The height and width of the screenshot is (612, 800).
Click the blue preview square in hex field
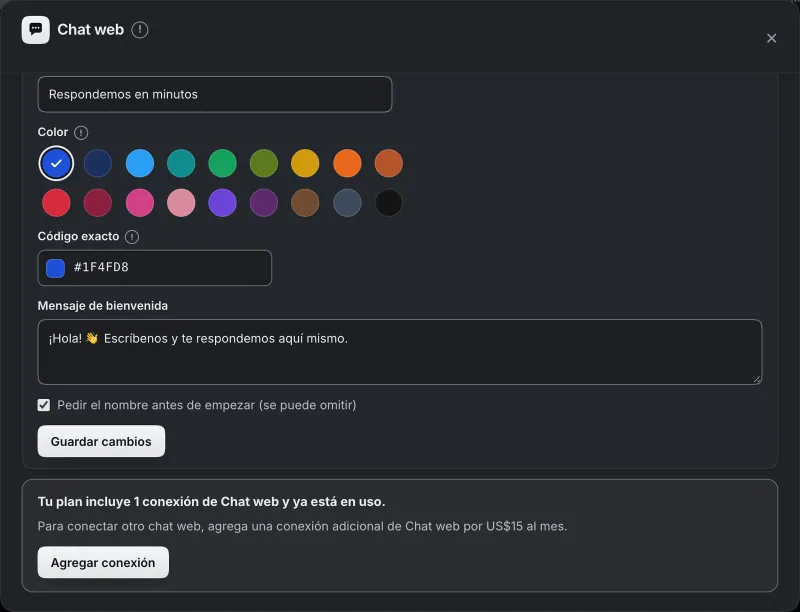pos(56,268)
